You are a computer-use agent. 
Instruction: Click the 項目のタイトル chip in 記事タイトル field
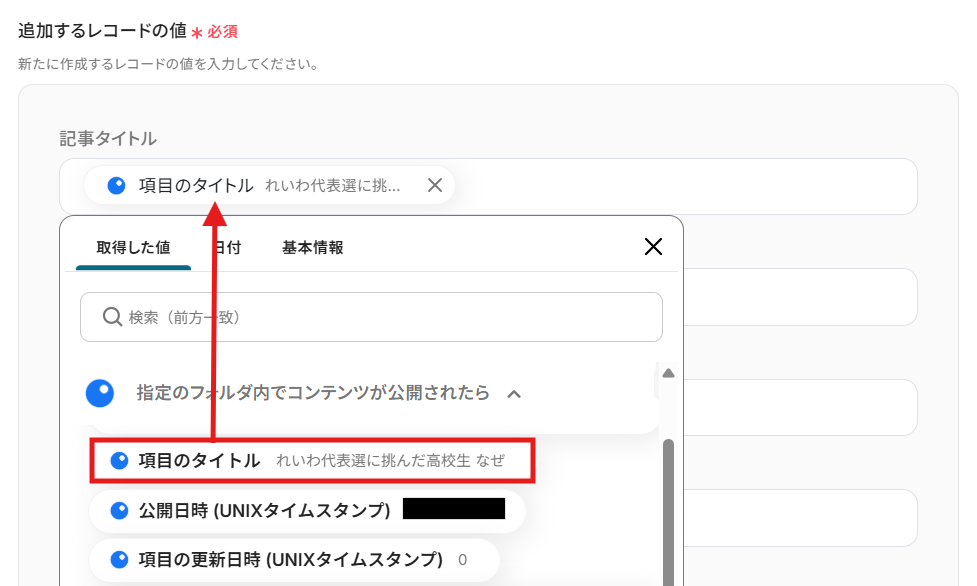(x=269, y=185)
